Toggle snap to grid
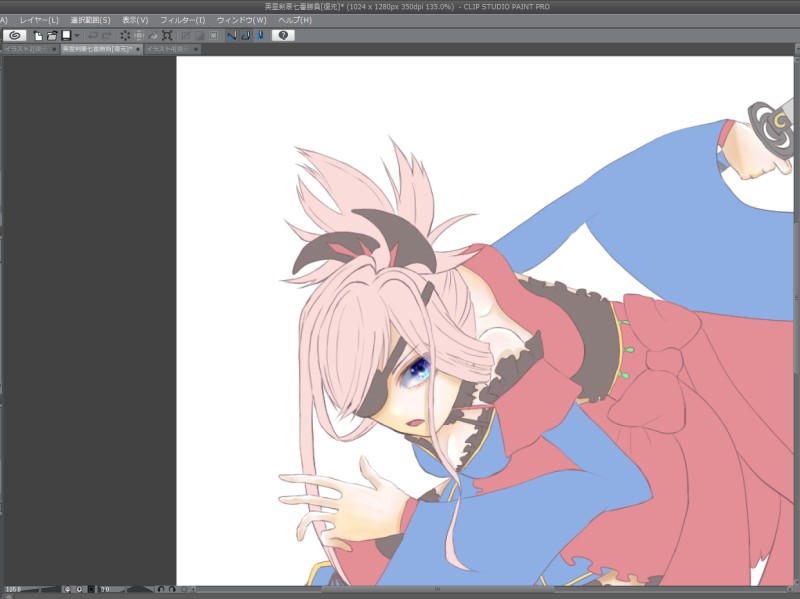Image resolution: width=800 pixels, height=599 pixels. [x=260, y=35]
